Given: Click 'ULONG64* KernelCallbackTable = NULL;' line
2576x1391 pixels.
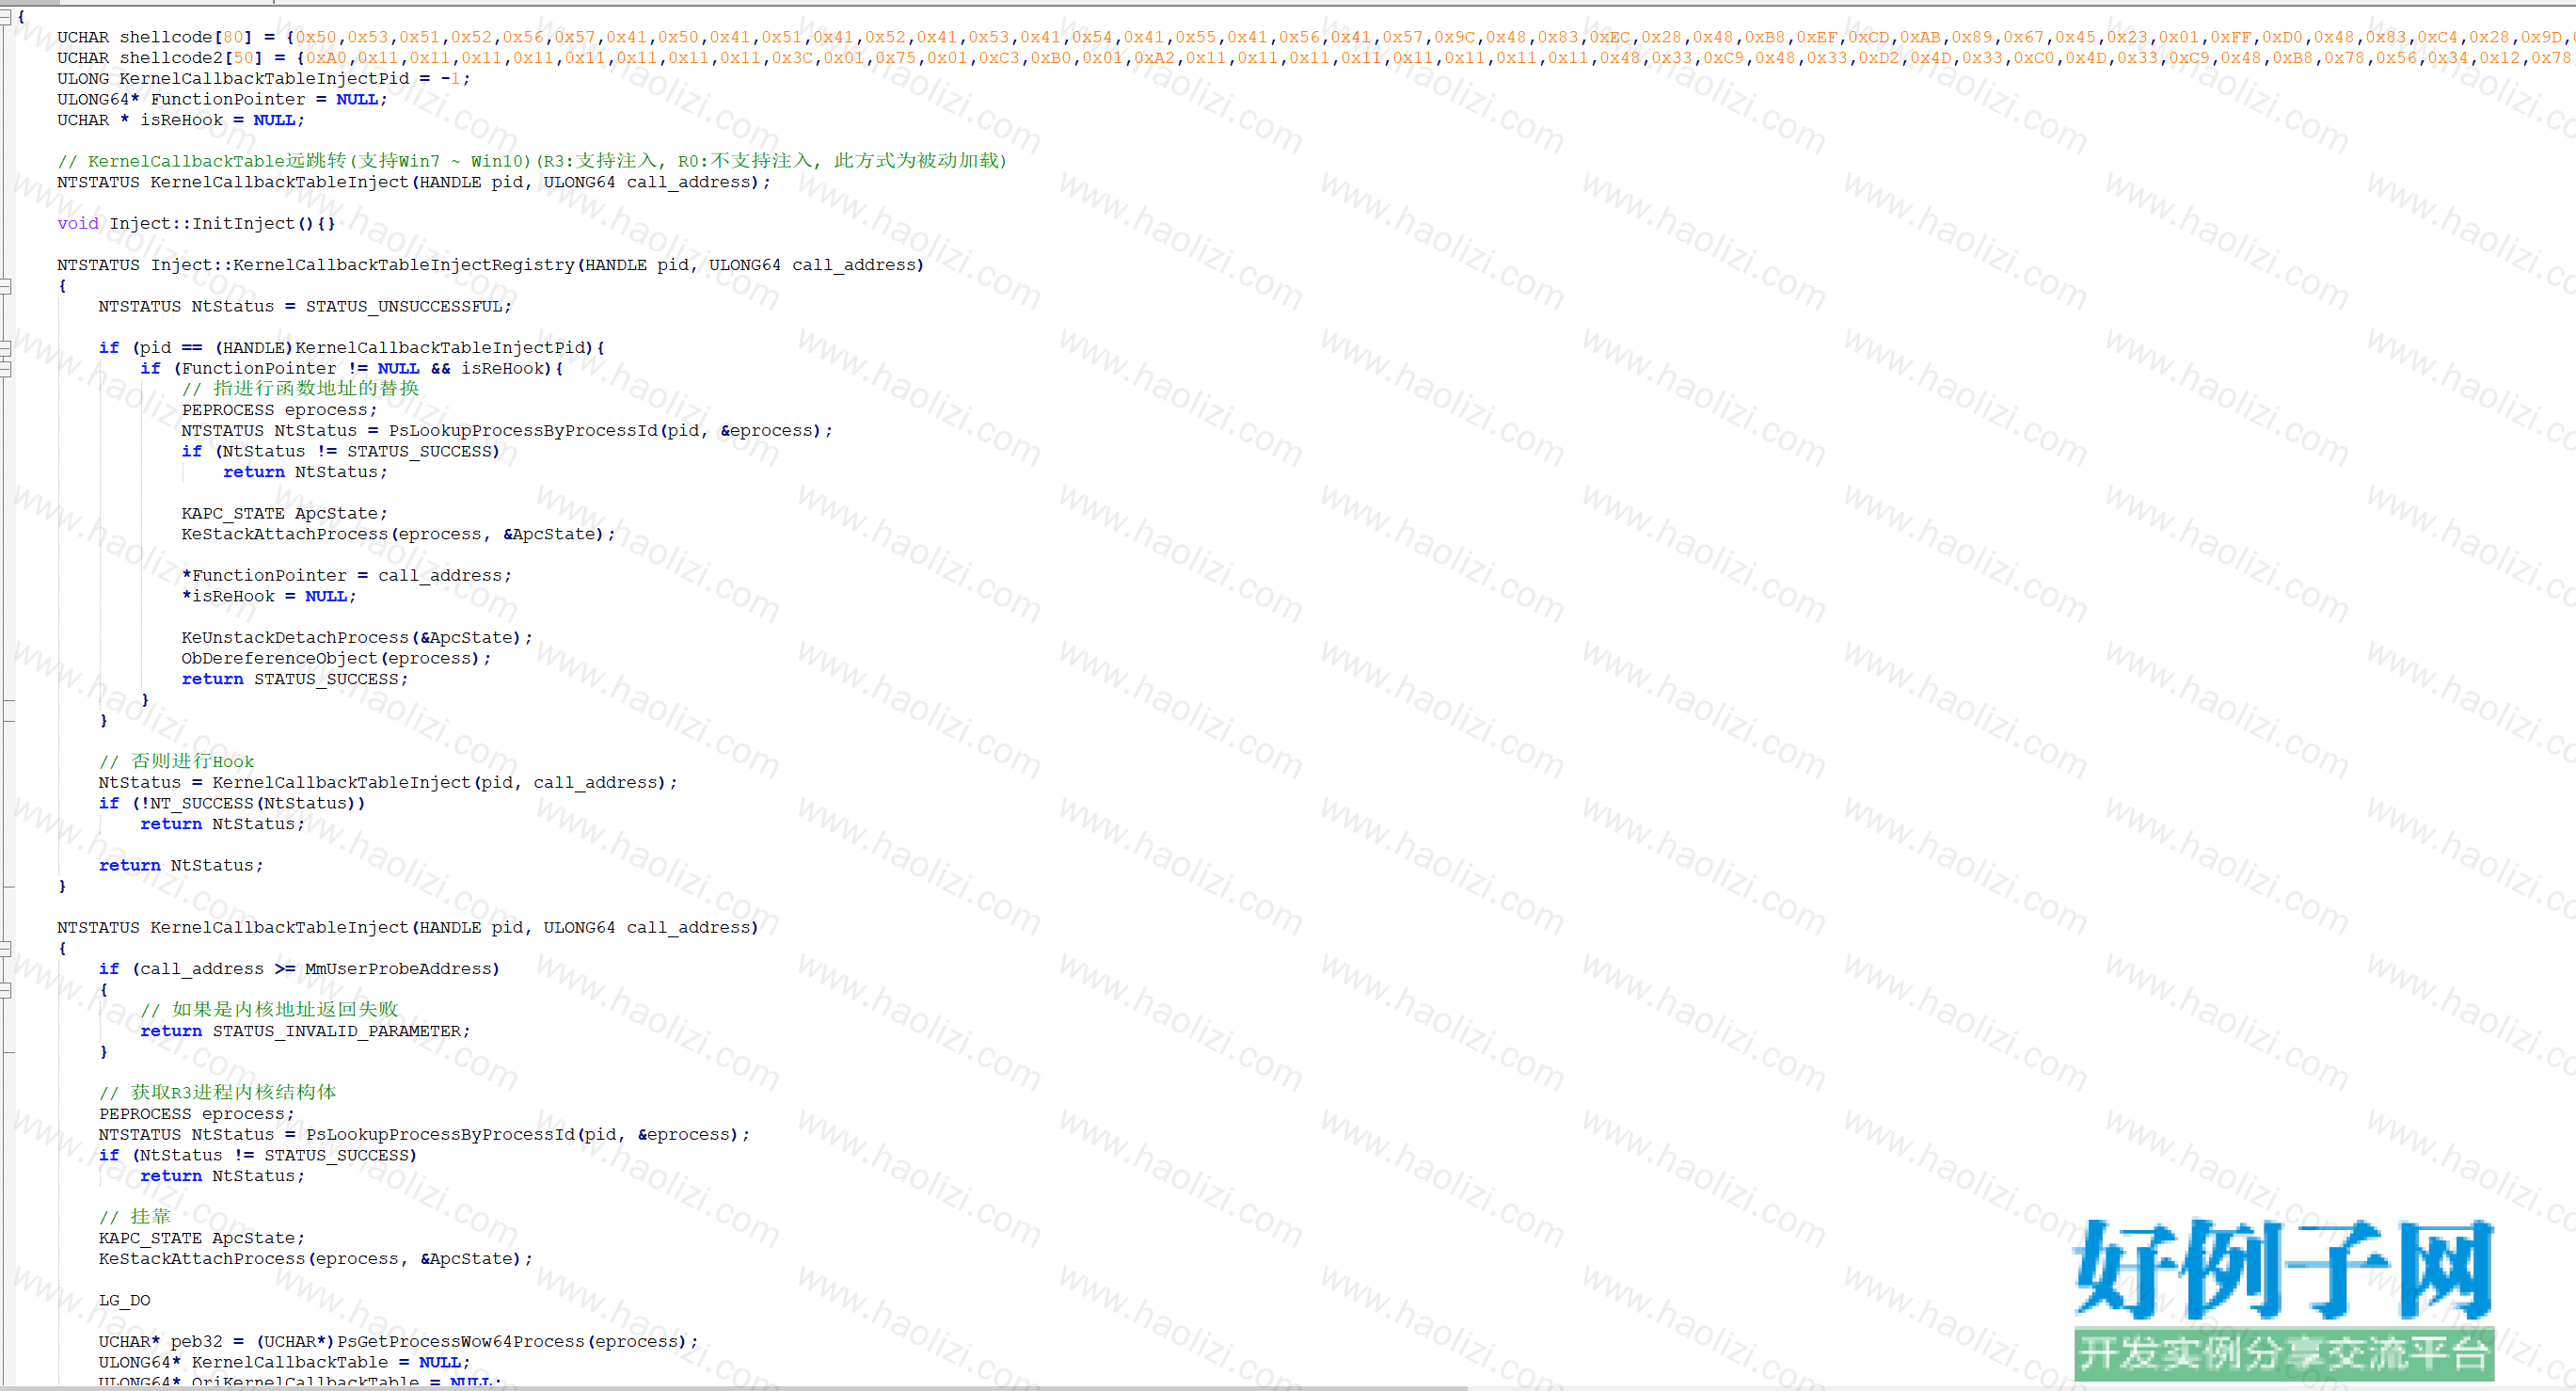Looking at the screenshot, I should click(x=284, y=1363).
